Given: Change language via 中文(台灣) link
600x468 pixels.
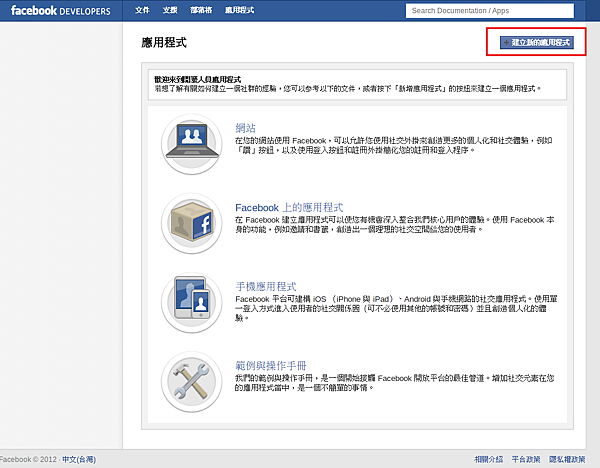Looking at the screenshot, I should tap(79, 459).
